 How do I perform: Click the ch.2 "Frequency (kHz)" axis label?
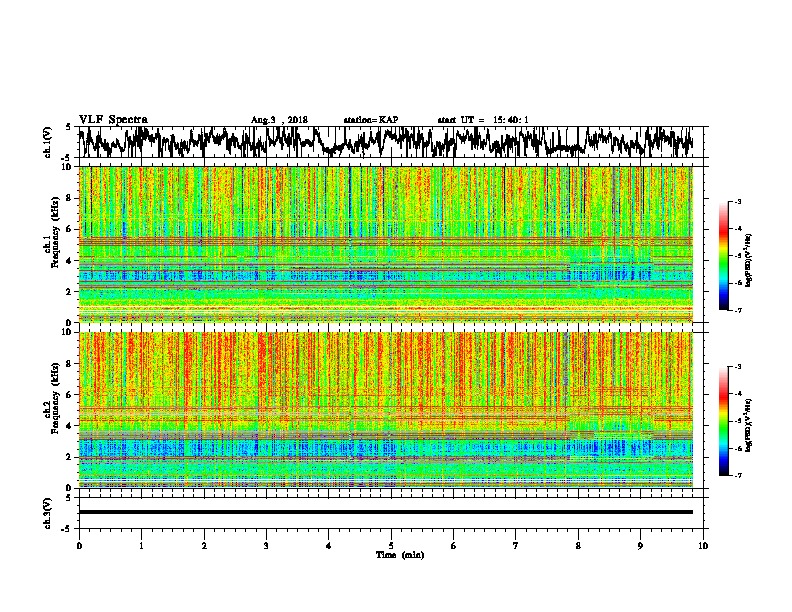pyautogui.click(x=54, y=398)
